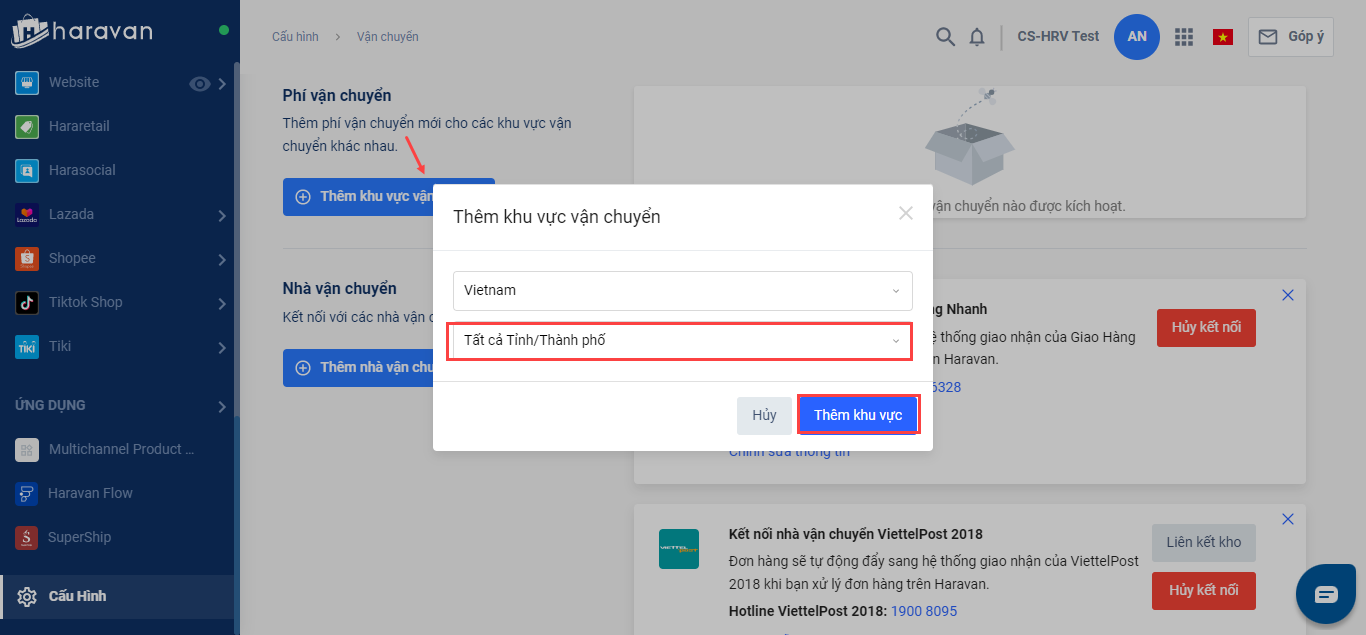Expand the Website submenu chevron
Image resolution: width=1366 pixels, height=635 pixels.
pyautogui.click(x=222, y=84)
